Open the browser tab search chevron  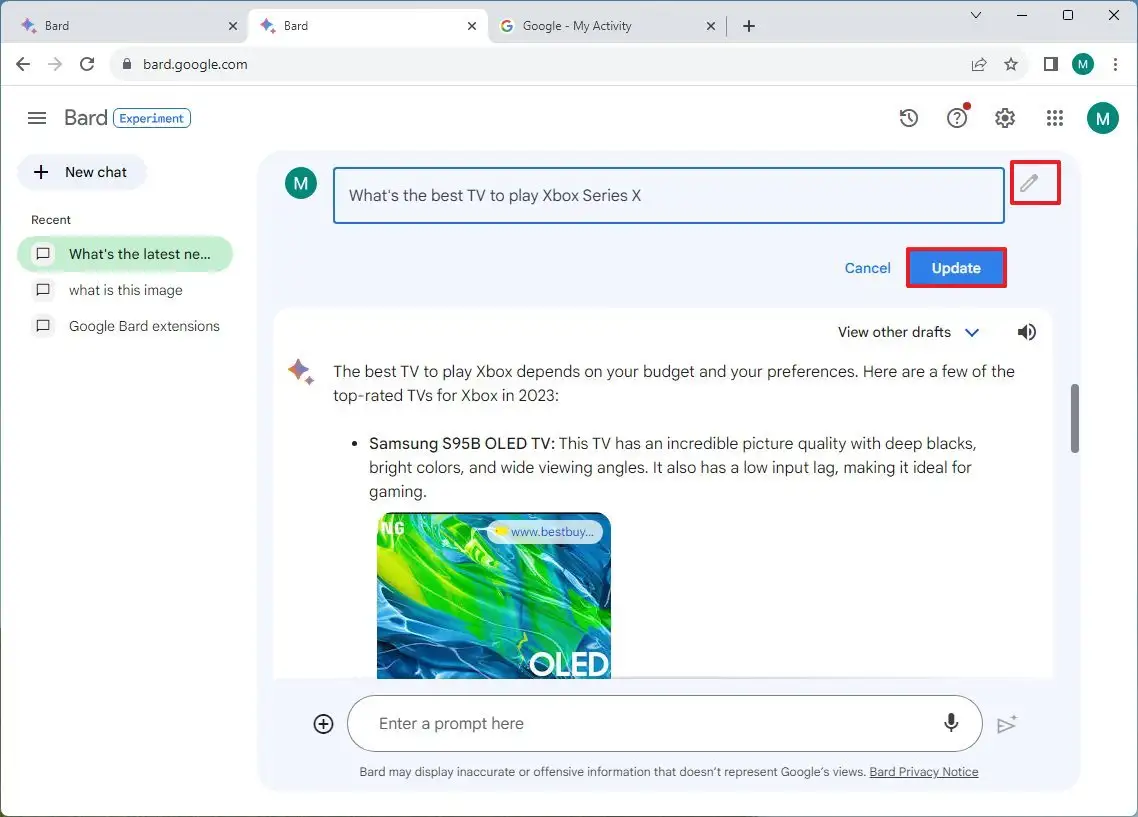click(x=975, y=16)
